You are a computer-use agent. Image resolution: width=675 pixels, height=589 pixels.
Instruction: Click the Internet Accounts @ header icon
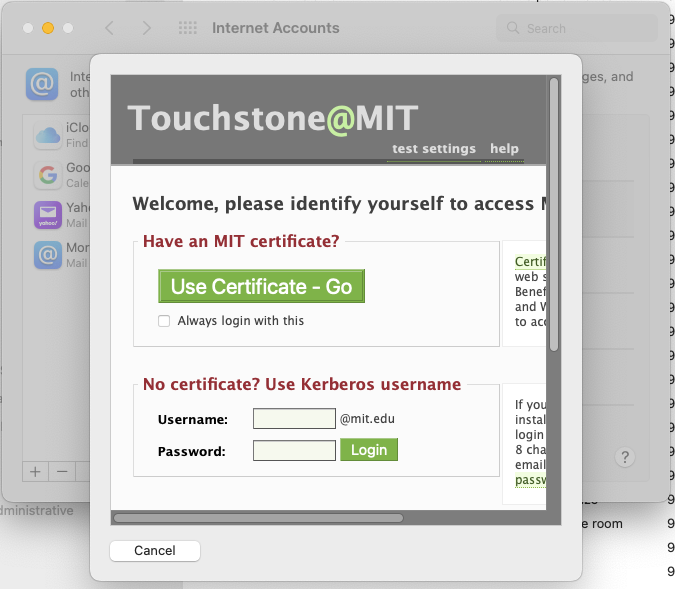(42, 84)
